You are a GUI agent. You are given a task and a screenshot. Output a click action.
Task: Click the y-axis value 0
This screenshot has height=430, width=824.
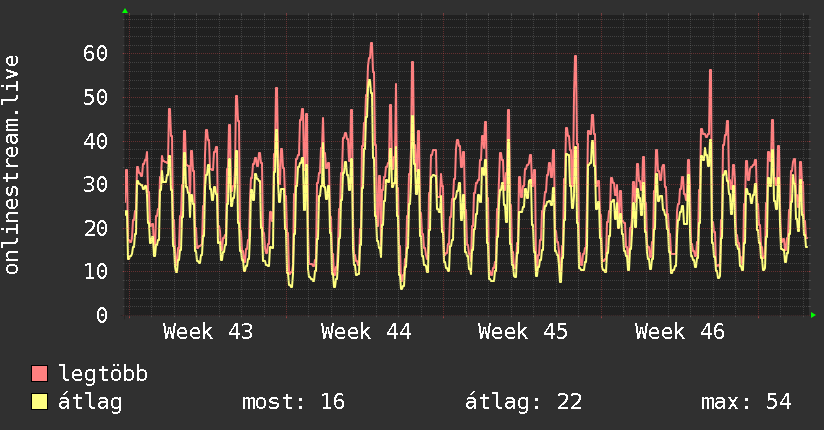click(x=102, y=315)
